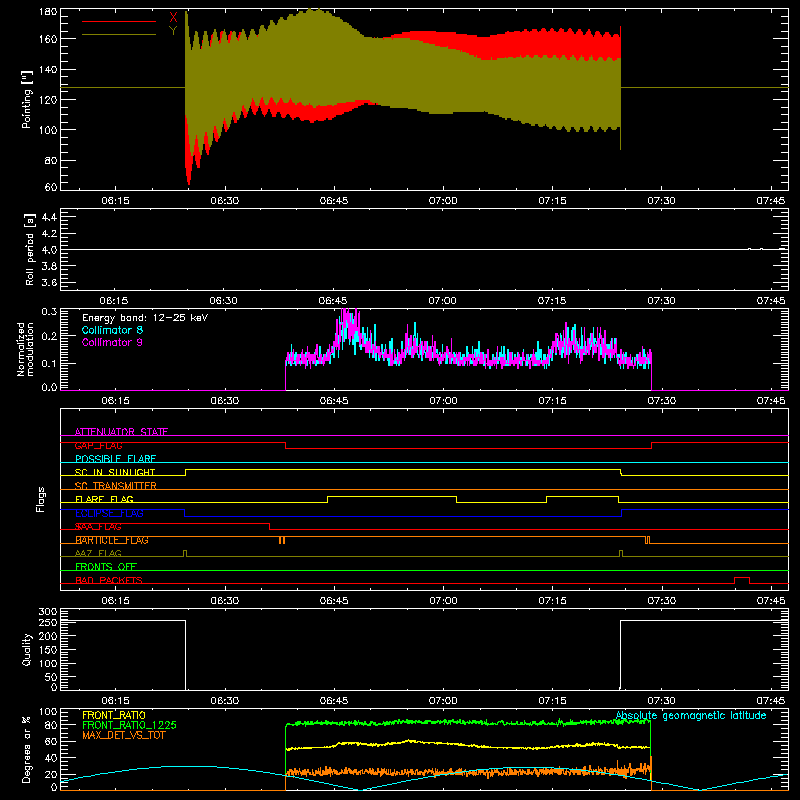The height and width of the screenshot is (800, 800).
Task: Click the PARTICLE_FLAG label
Action: tap(112, 540)
